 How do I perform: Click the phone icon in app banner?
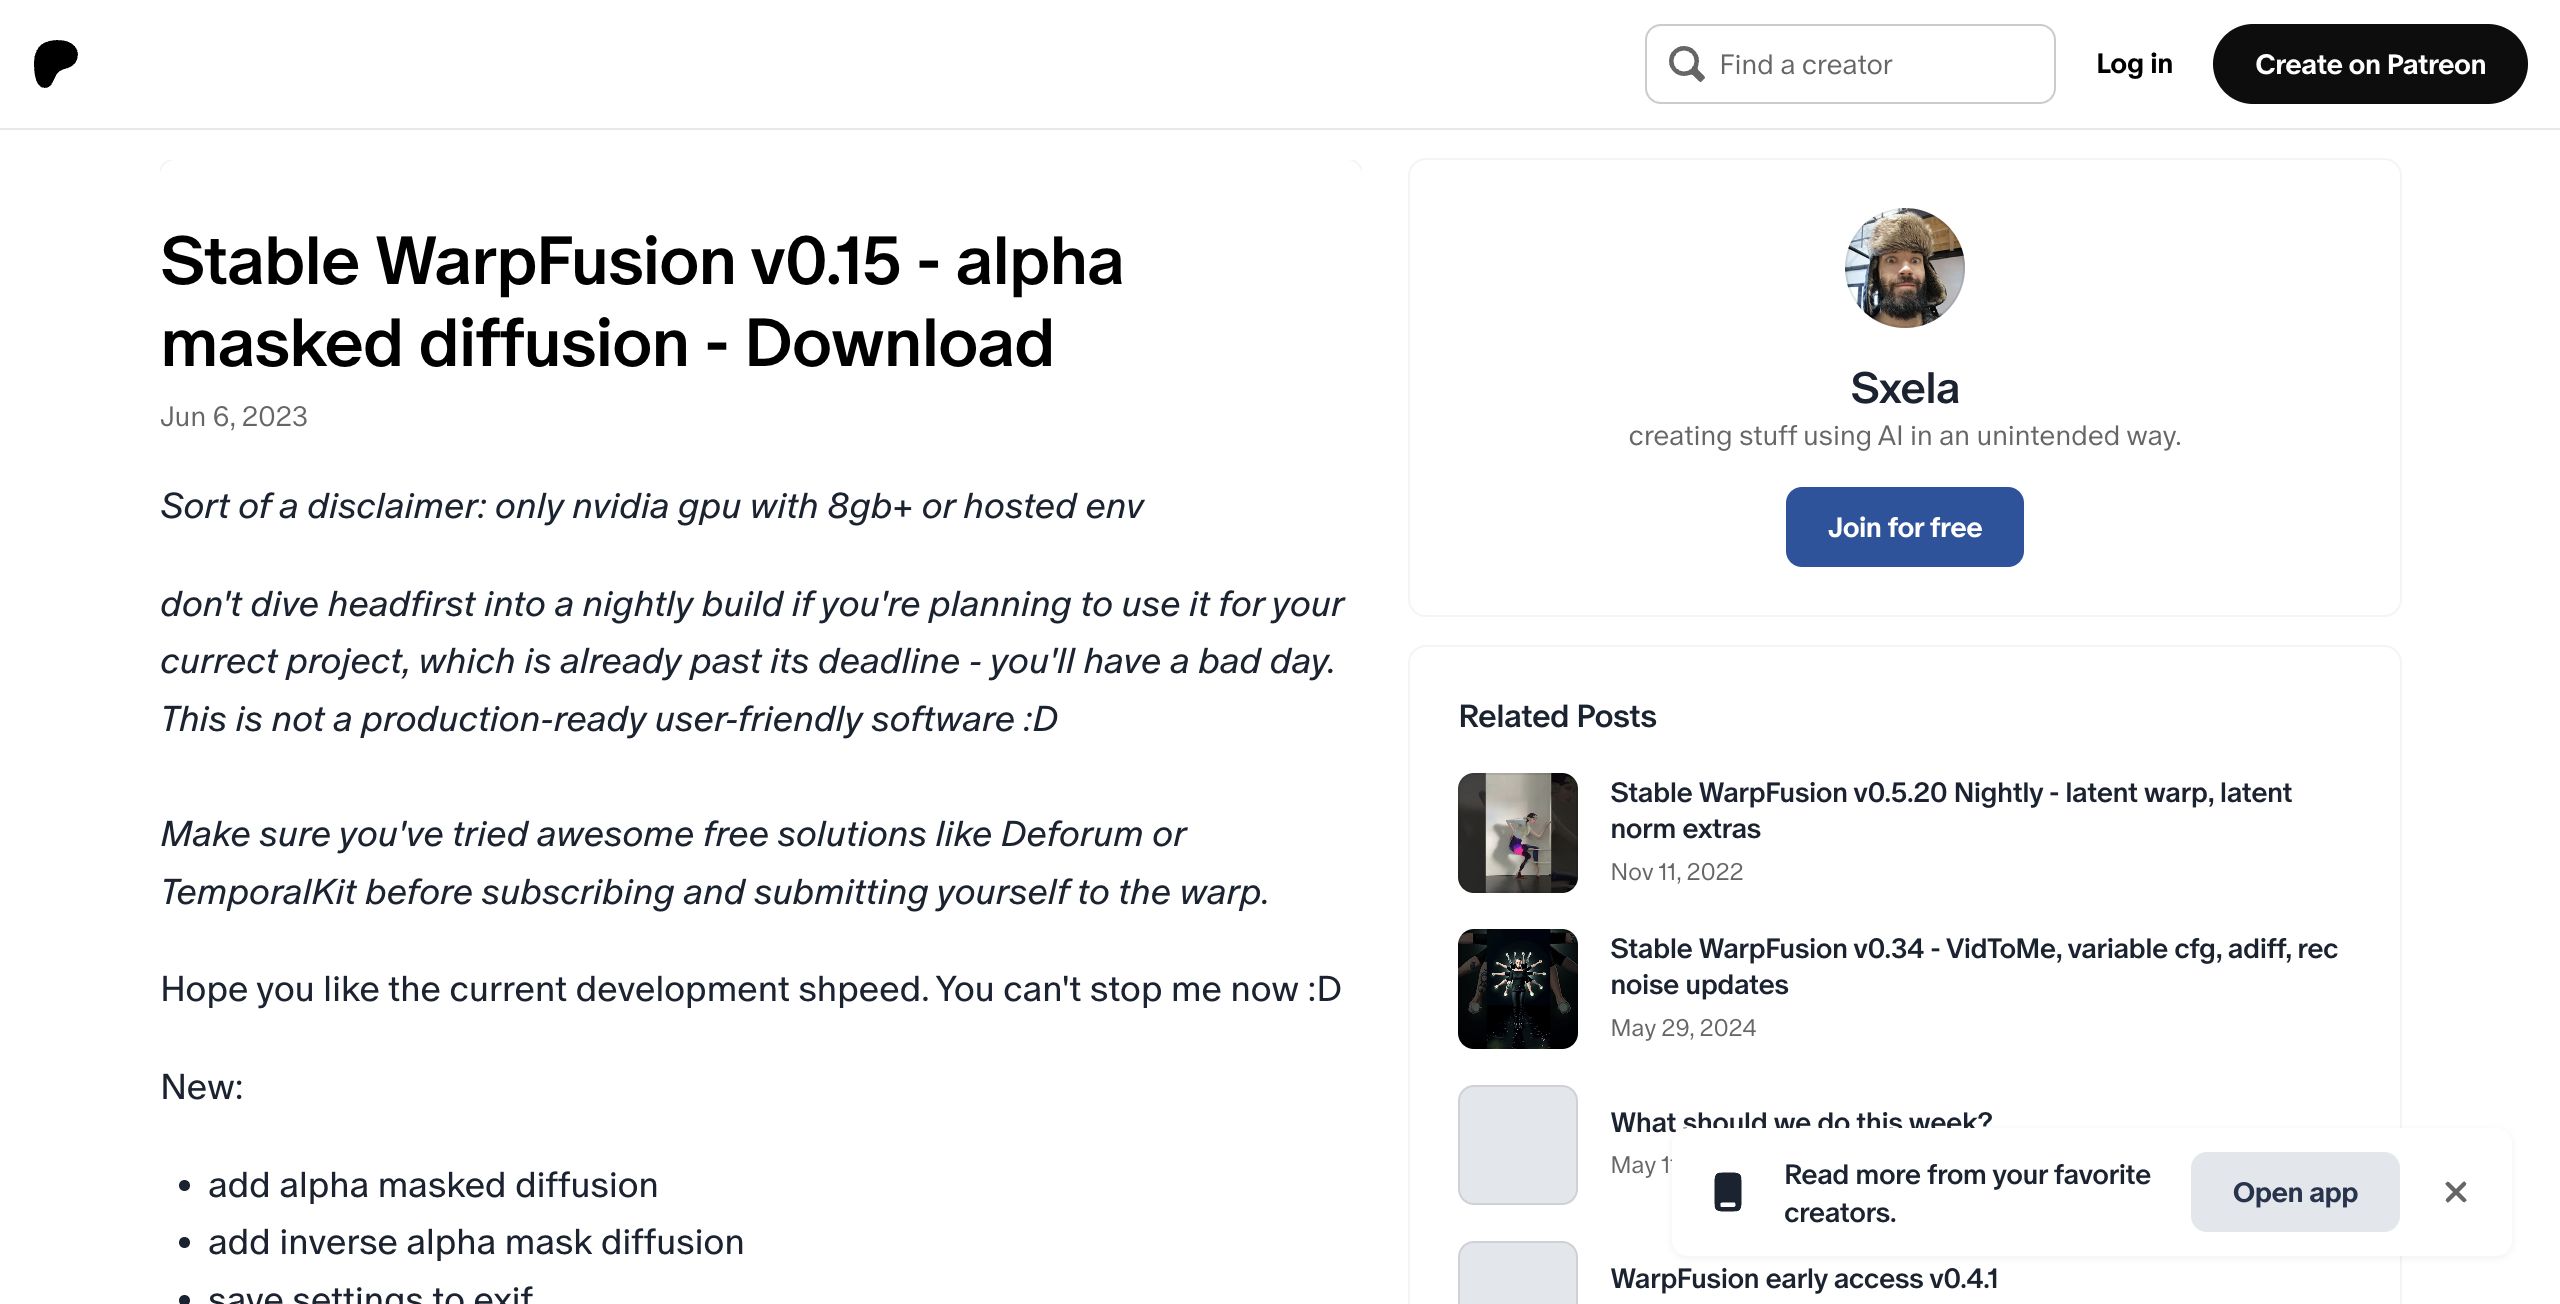[1727, 1192]
